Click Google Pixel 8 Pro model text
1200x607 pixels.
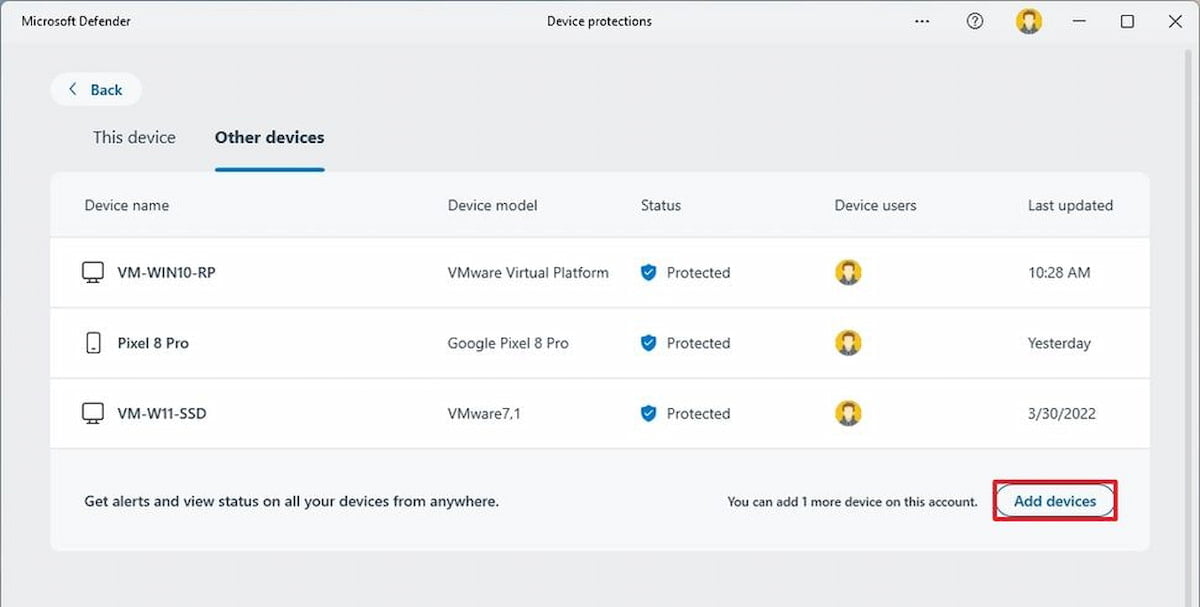tap(508, 343)
